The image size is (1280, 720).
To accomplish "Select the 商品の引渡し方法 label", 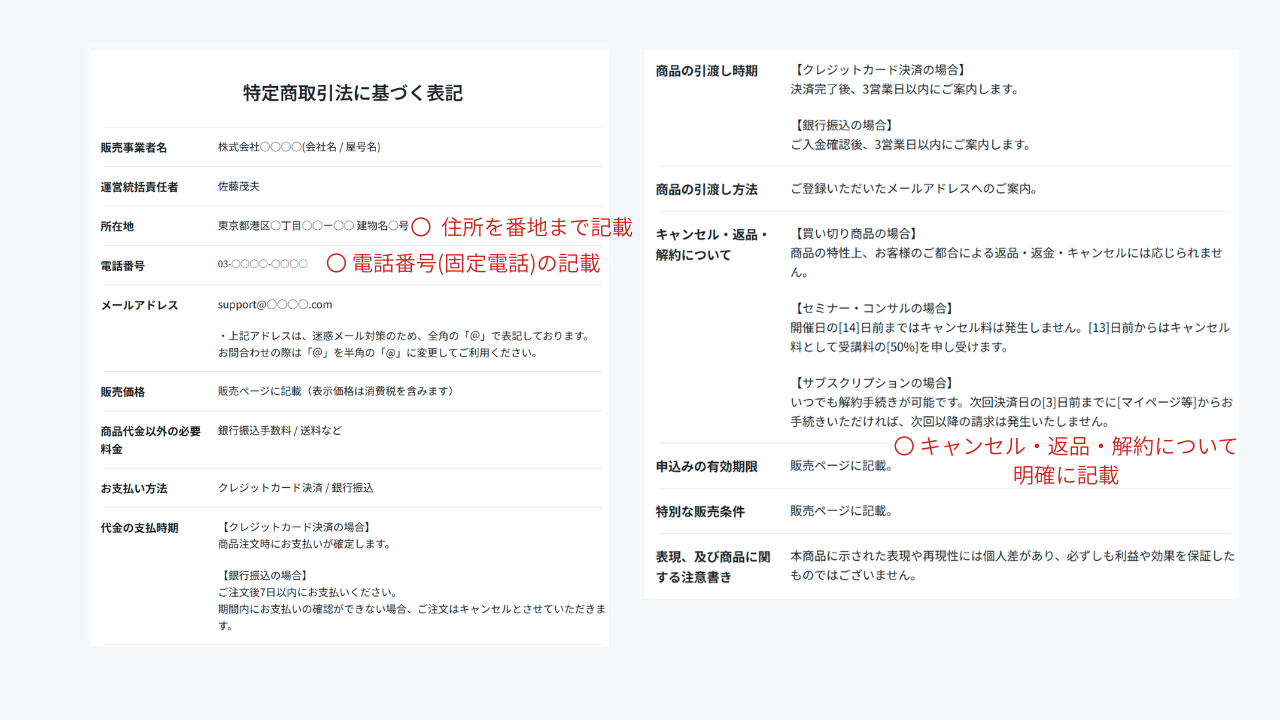I will (x=706, y=189).
